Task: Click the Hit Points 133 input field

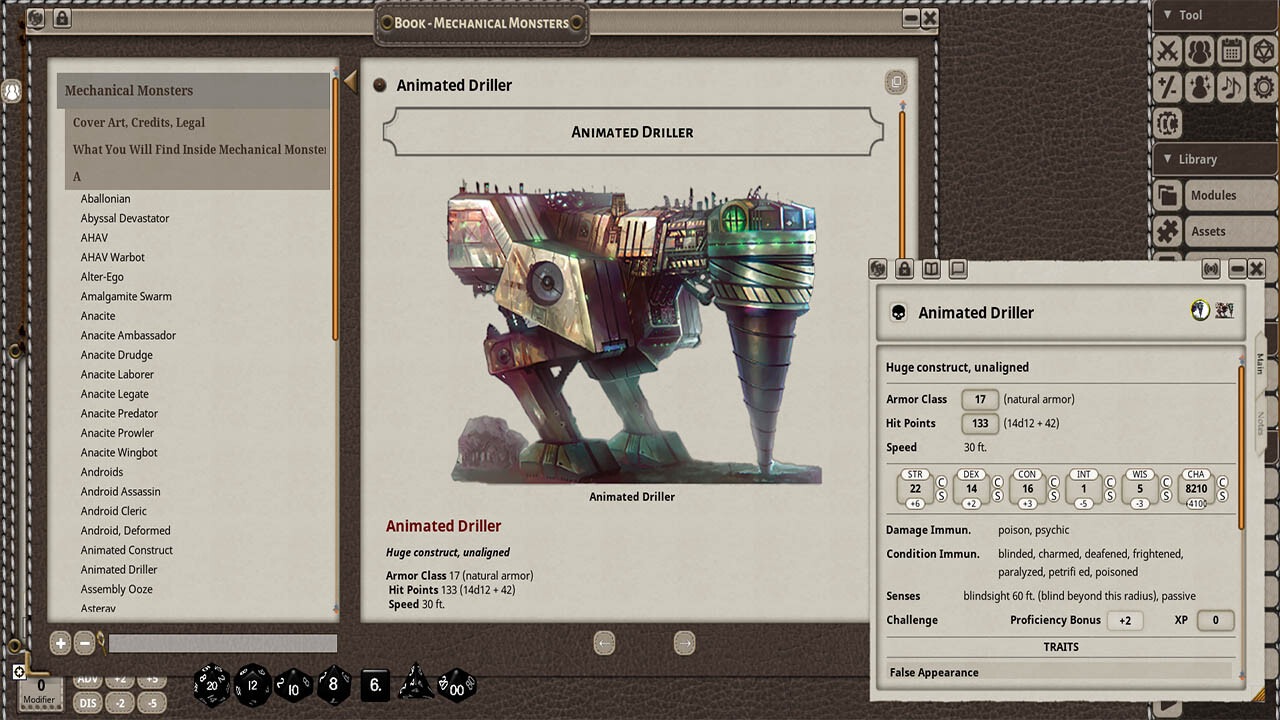Action: tap(980, 423)
